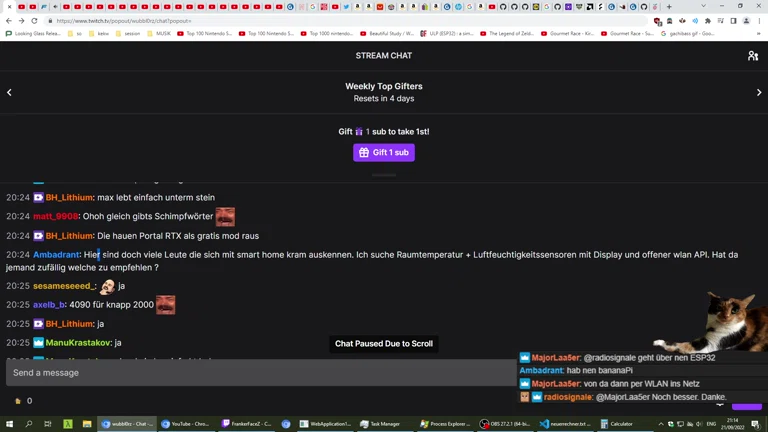The width and height of the screenshot is (768, 432).
Task: Click the emote in sesameseeed_'s message
Action: click(x=108, y=286)
